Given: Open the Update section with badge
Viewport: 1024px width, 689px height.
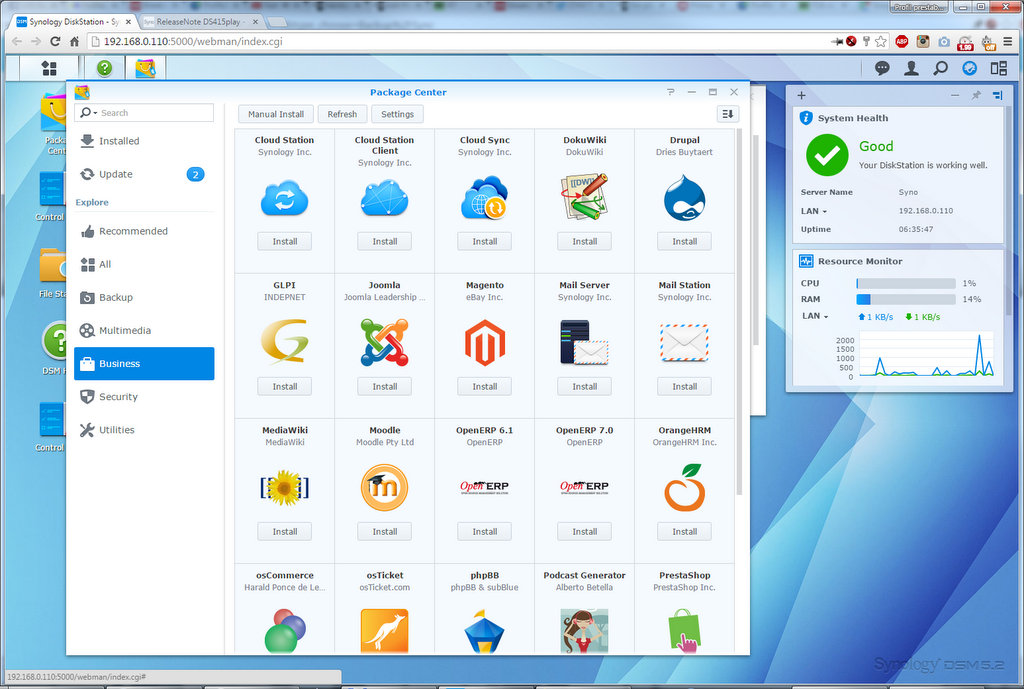Looking at the screenshot, I should 144,174.
